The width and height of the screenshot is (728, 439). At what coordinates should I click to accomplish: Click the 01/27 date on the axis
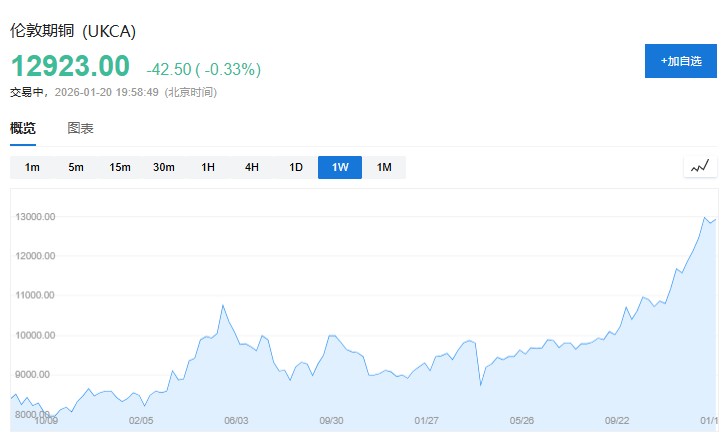426,421
